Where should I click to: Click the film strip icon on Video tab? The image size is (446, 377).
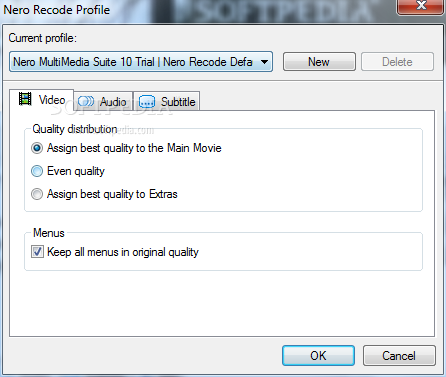(x=25, y=99)
